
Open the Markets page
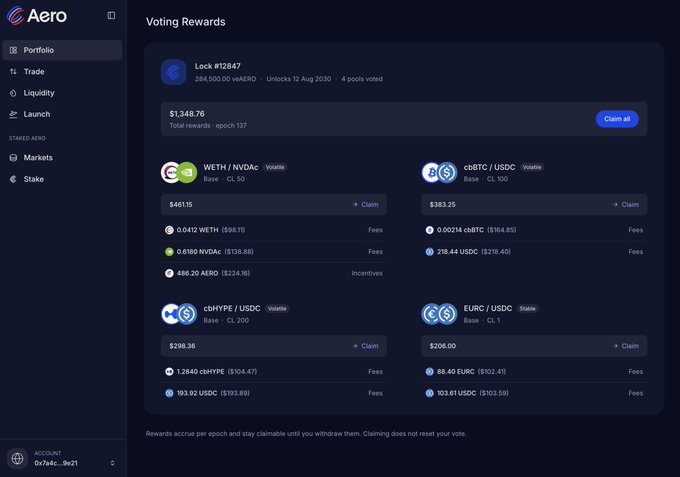[x=62, y=158]
